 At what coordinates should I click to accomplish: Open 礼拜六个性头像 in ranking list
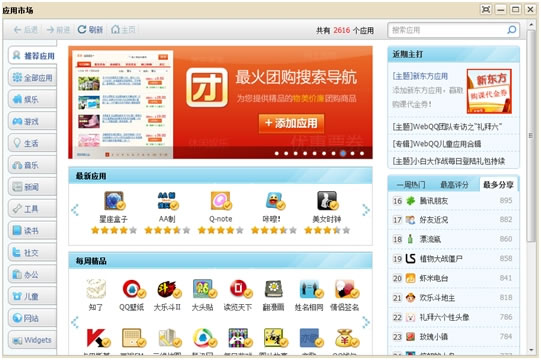453,317
